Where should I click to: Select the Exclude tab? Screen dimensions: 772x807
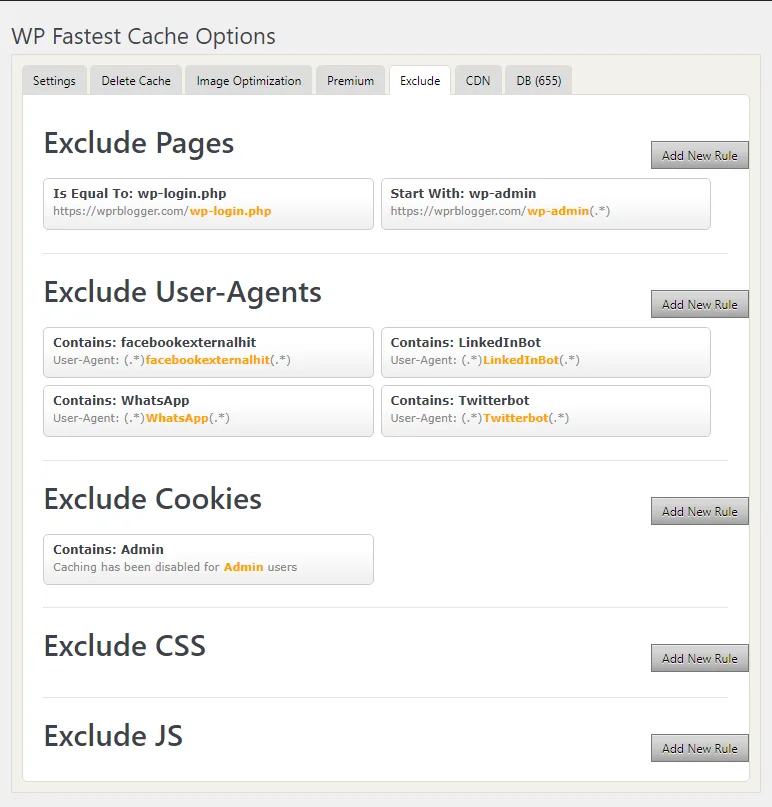click(419, 80)
